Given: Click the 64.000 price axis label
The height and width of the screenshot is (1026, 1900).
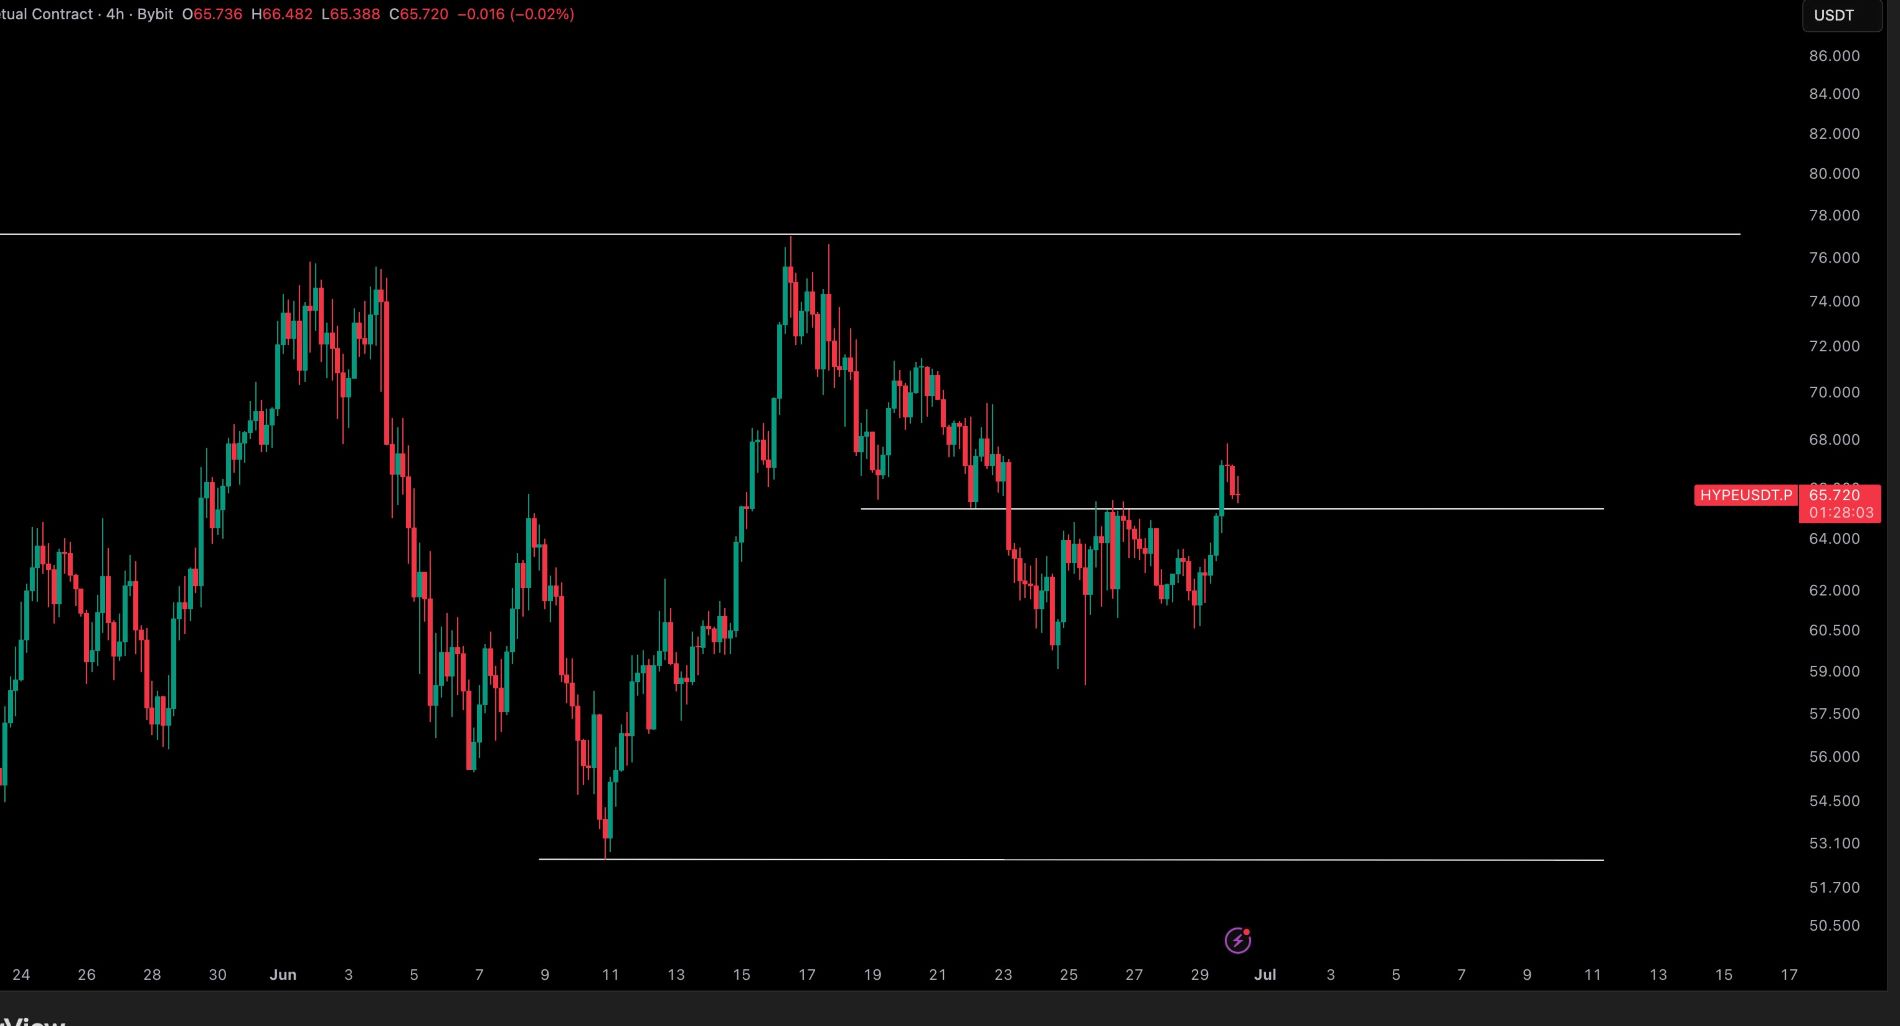Looking at the screenshot, I should [1834, 539].
